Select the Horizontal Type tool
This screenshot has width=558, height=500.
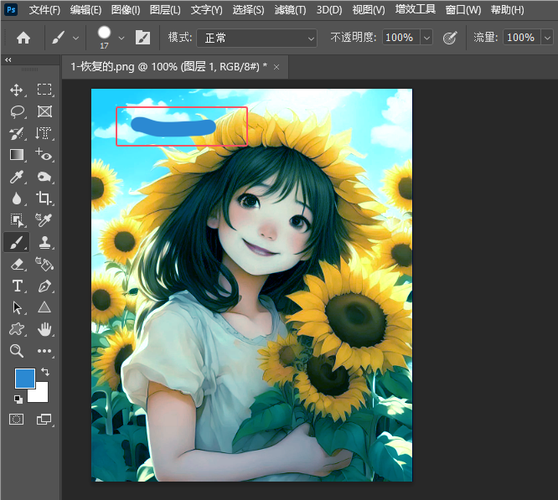click(x=17, y=286)
